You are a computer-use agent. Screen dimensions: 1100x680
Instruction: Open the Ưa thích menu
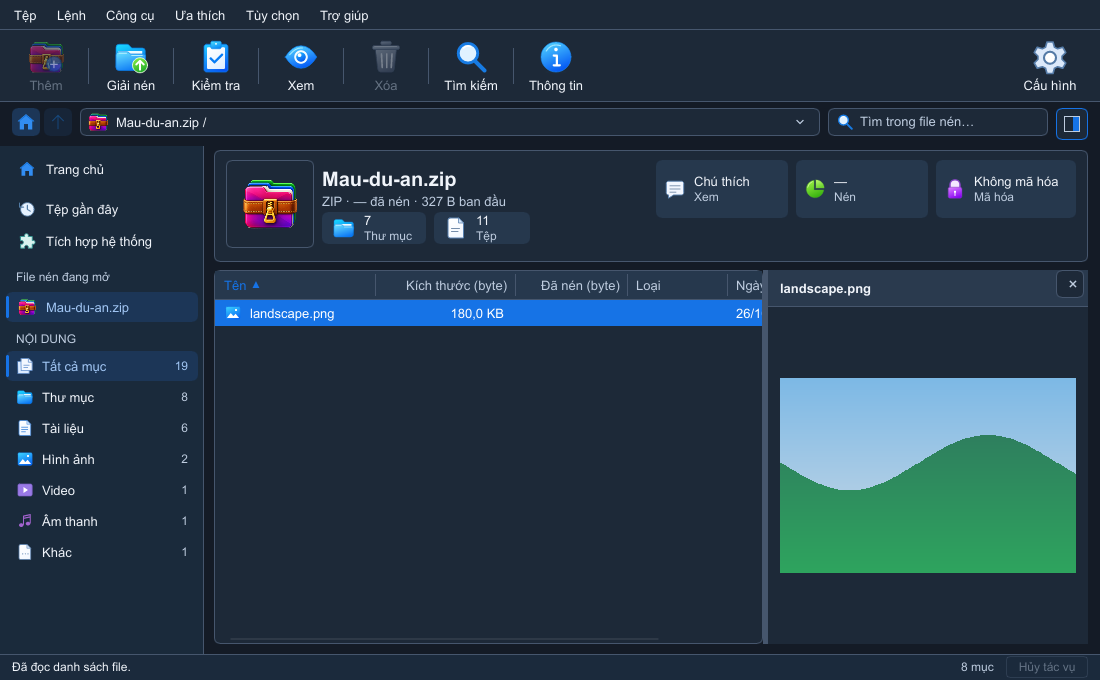[x=200, y=15]
